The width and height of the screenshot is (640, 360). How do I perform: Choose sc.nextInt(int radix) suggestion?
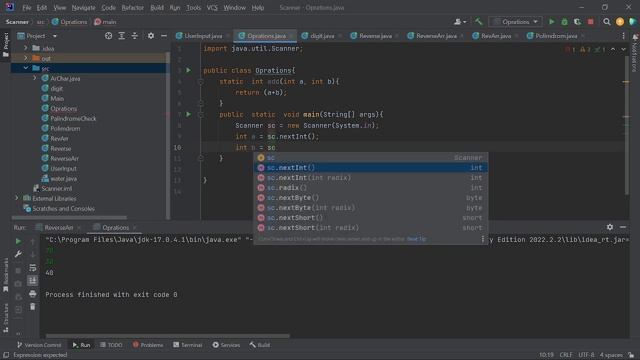(x=371, y=178)
